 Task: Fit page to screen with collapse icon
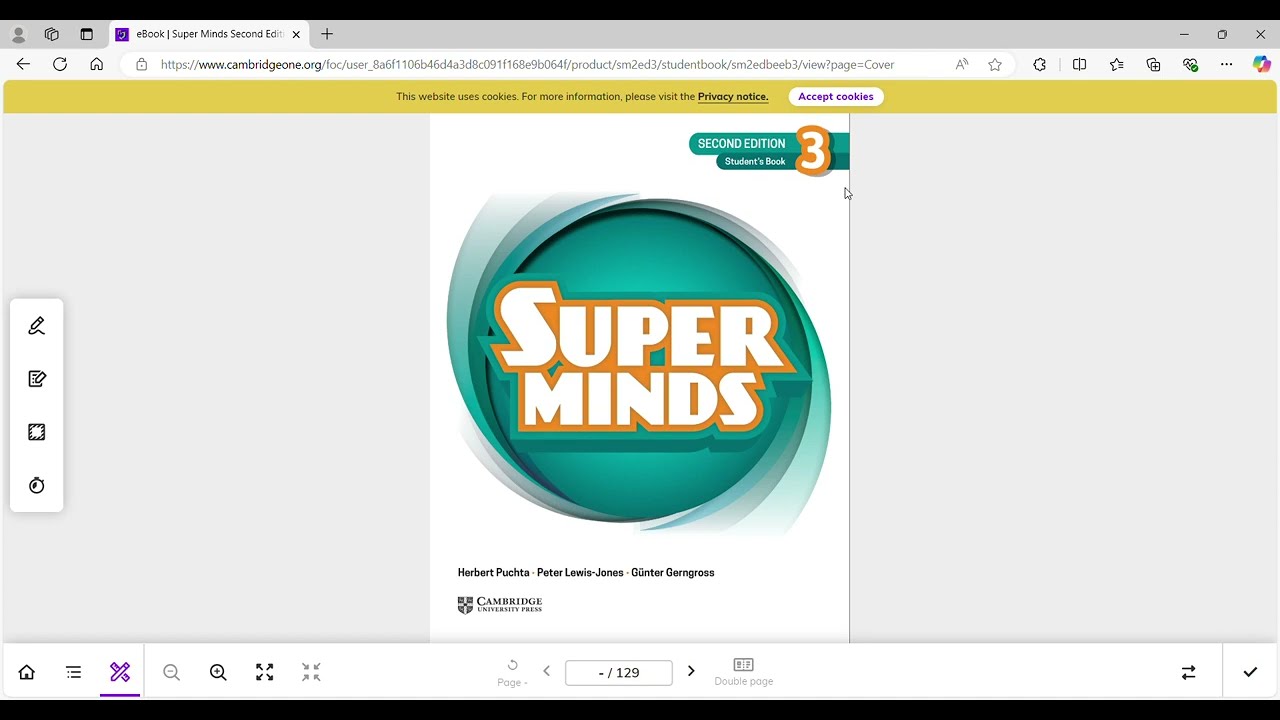(x=311, y=672)
